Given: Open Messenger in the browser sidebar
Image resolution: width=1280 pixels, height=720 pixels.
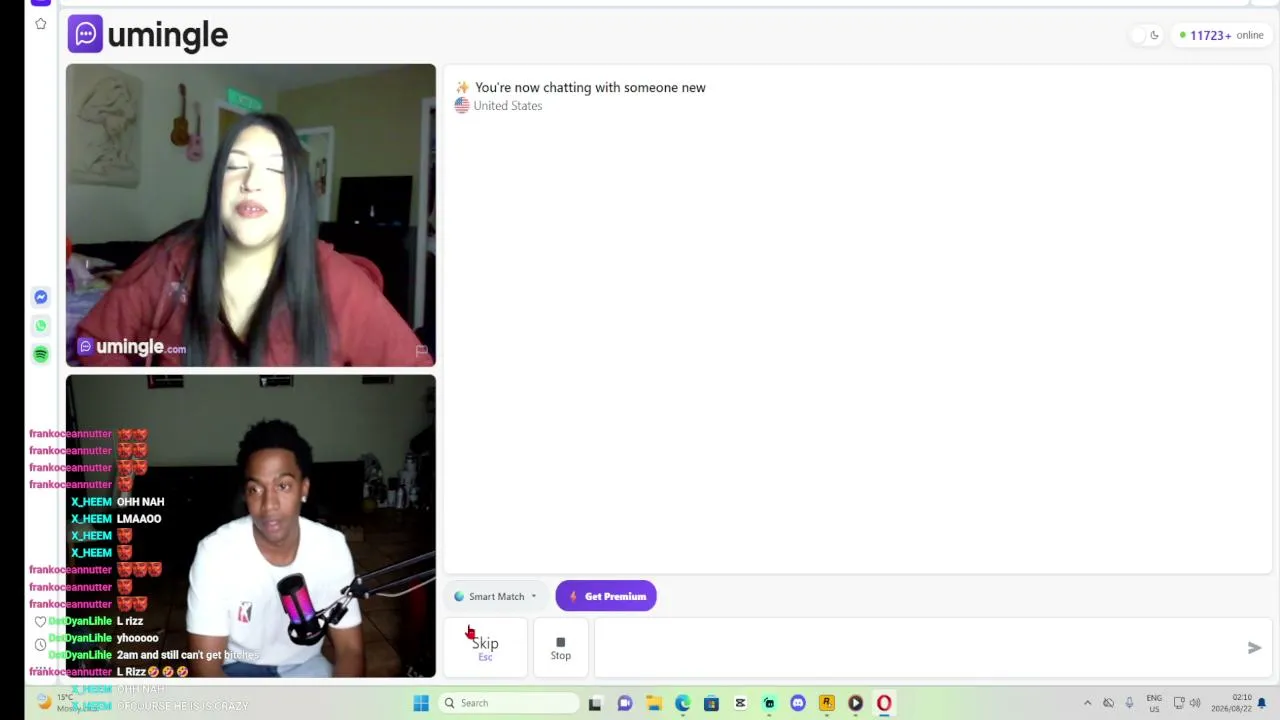Looking at the screenshot, I should coord(41,297).
